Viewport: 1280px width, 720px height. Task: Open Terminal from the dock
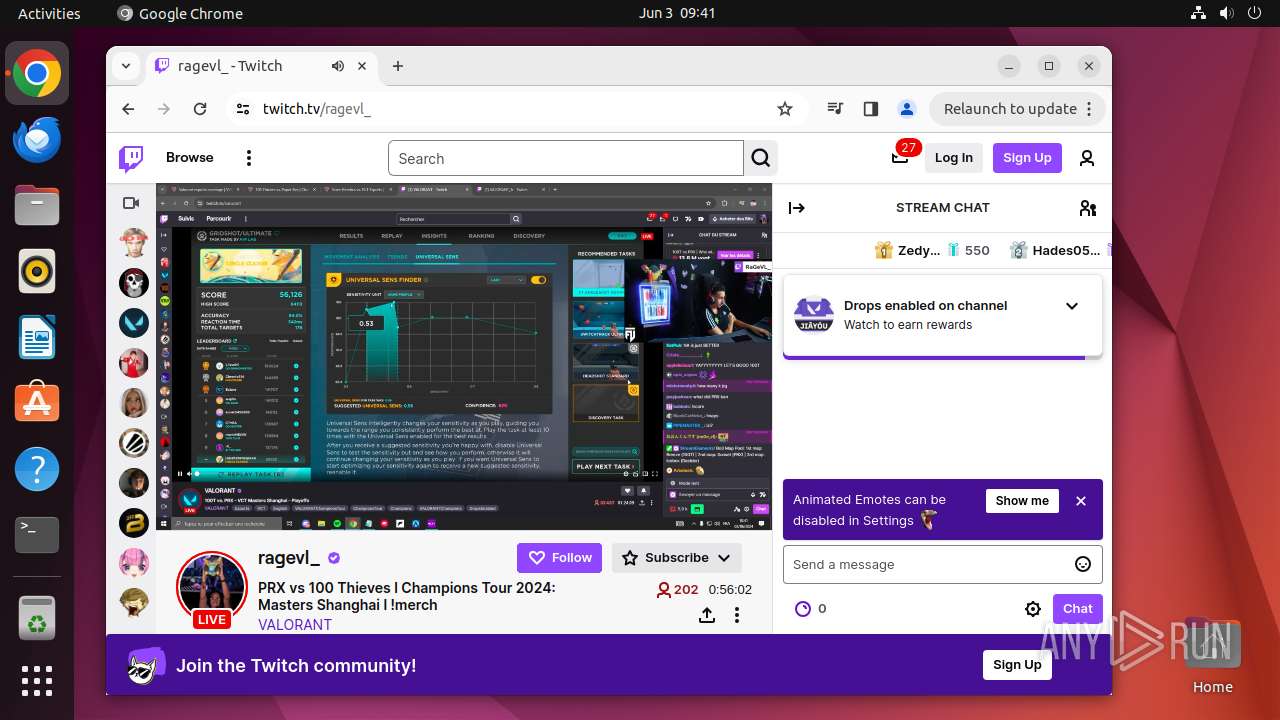(x=37, y=535)
